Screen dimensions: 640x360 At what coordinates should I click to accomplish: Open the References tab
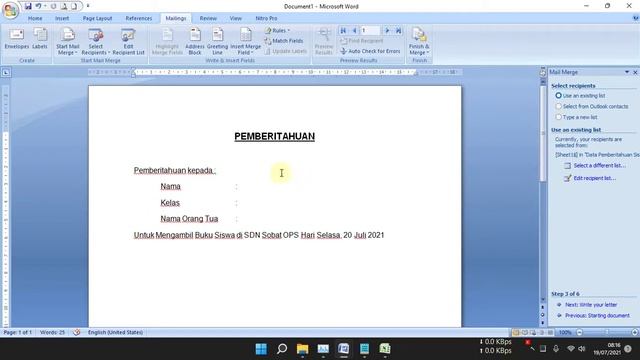coord(139,18)
